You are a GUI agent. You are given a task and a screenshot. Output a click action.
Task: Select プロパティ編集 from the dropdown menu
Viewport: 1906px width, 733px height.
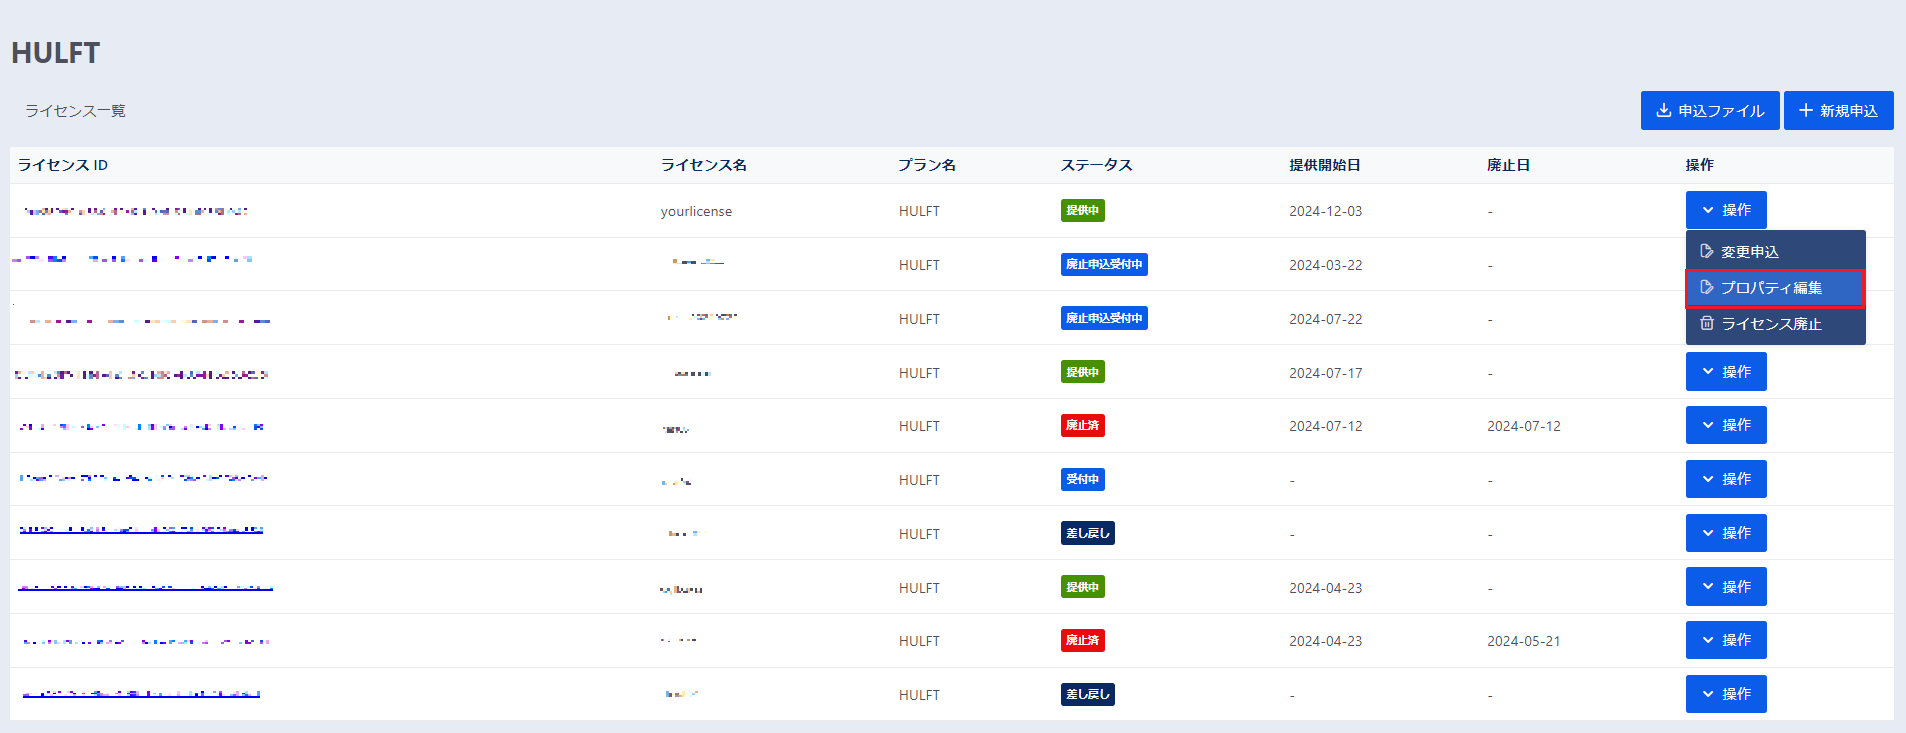(x=1774, y=288)
